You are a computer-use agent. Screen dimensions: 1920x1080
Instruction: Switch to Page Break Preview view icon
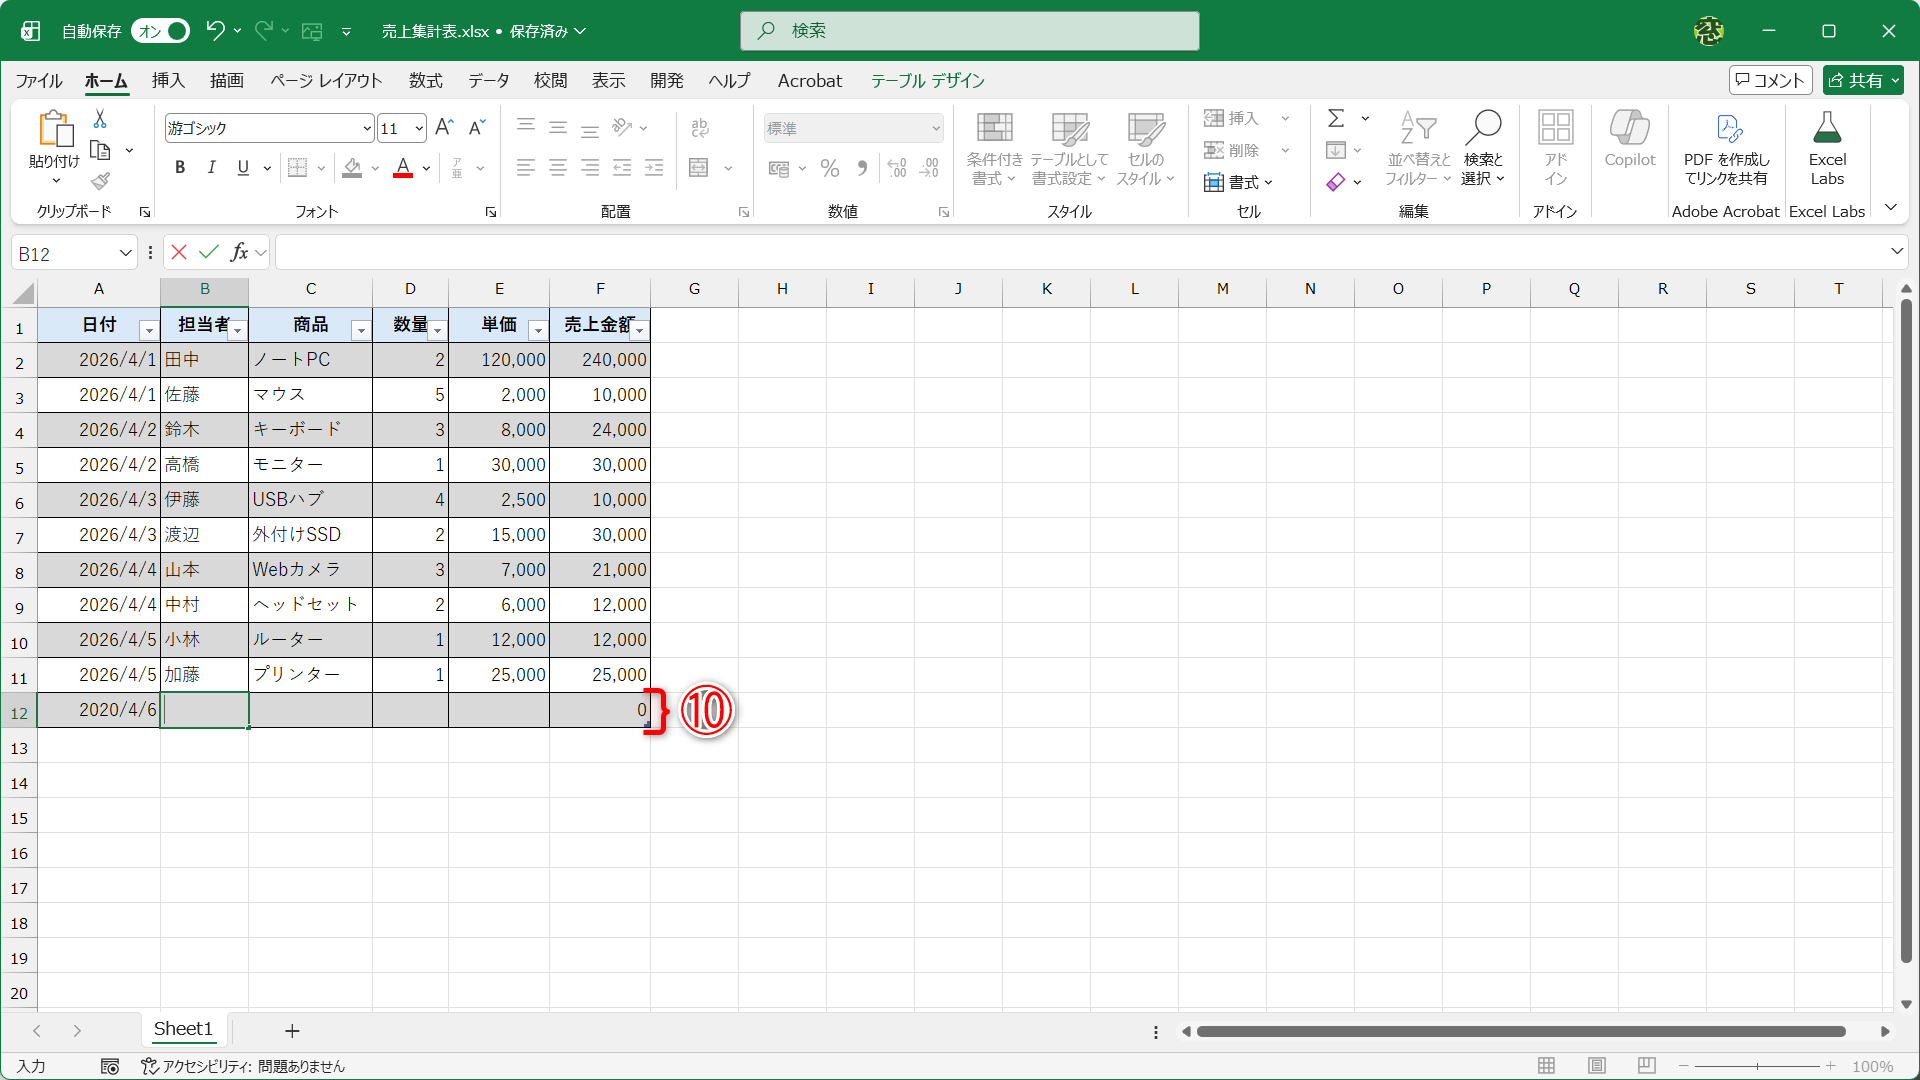1647,1066
